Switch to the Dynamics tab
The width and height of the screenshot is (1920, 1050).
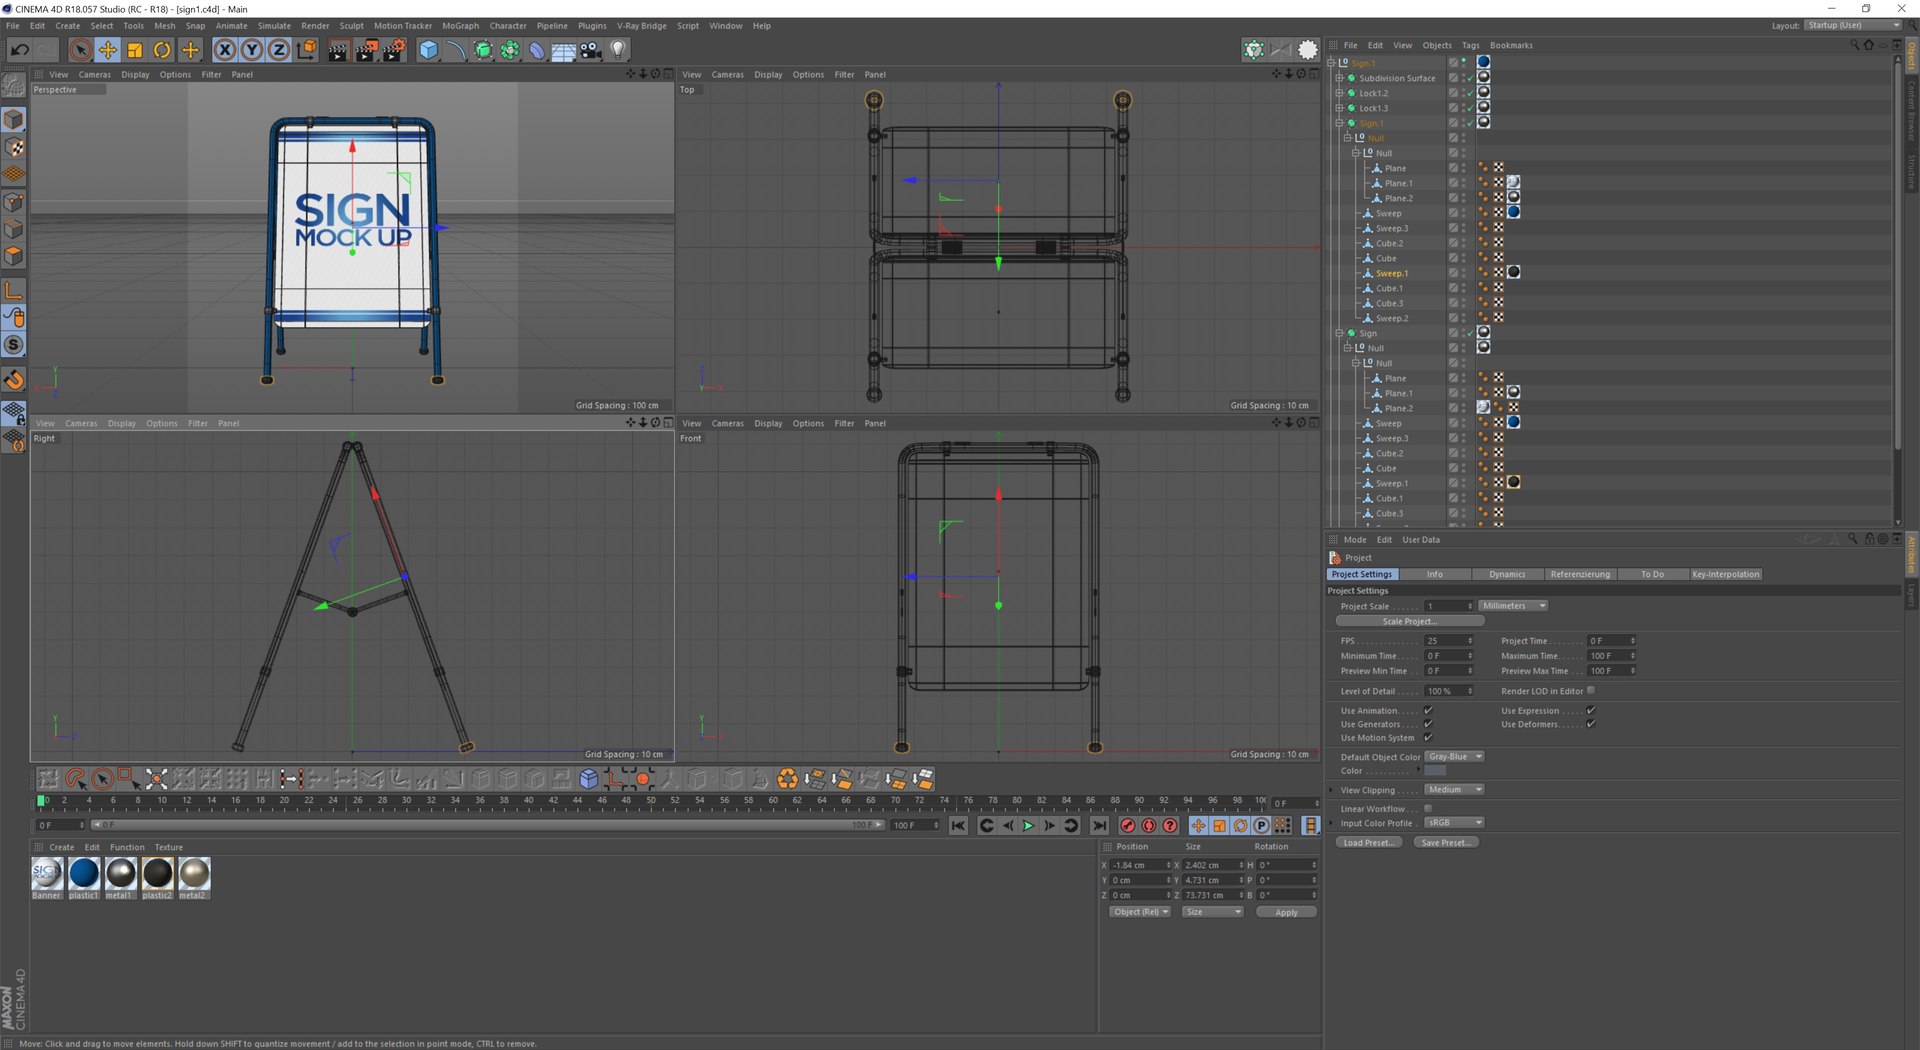pyautogui.click(x=1506, y=575)
